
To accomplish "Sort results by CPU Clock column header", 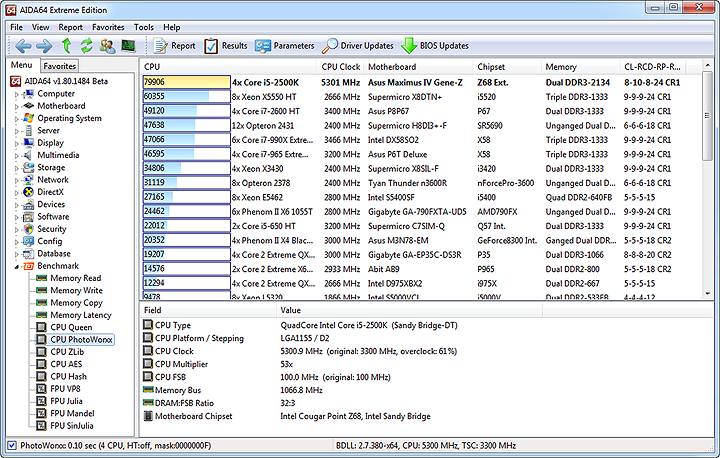I will pos(340,67).
